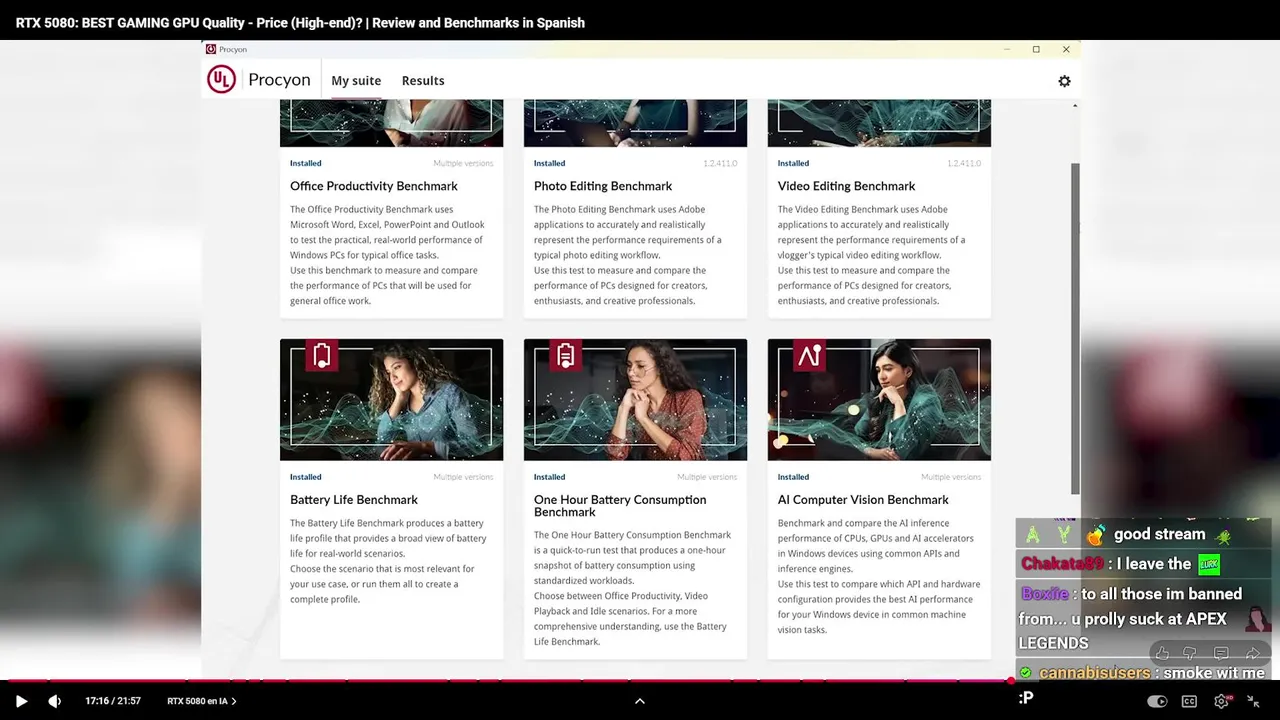
Task: Click the AI icon on Computer Vision card
Action: click(809, 355)
